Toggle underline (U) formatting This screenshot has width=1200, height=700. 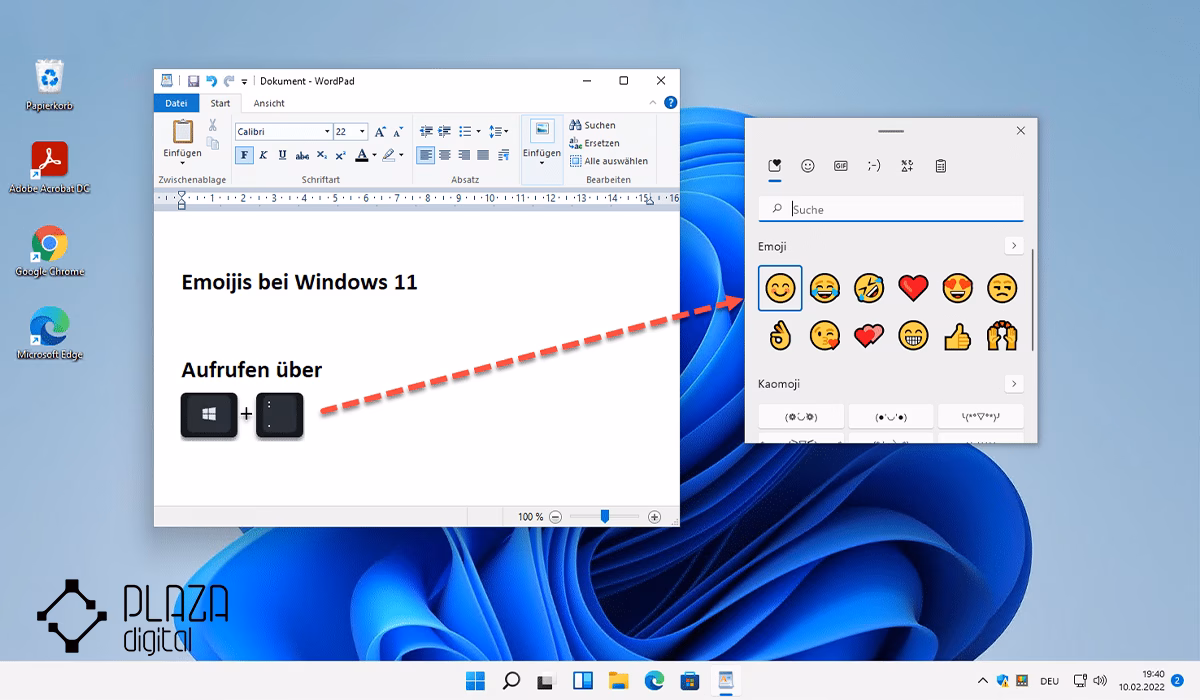tap(283, 155)
